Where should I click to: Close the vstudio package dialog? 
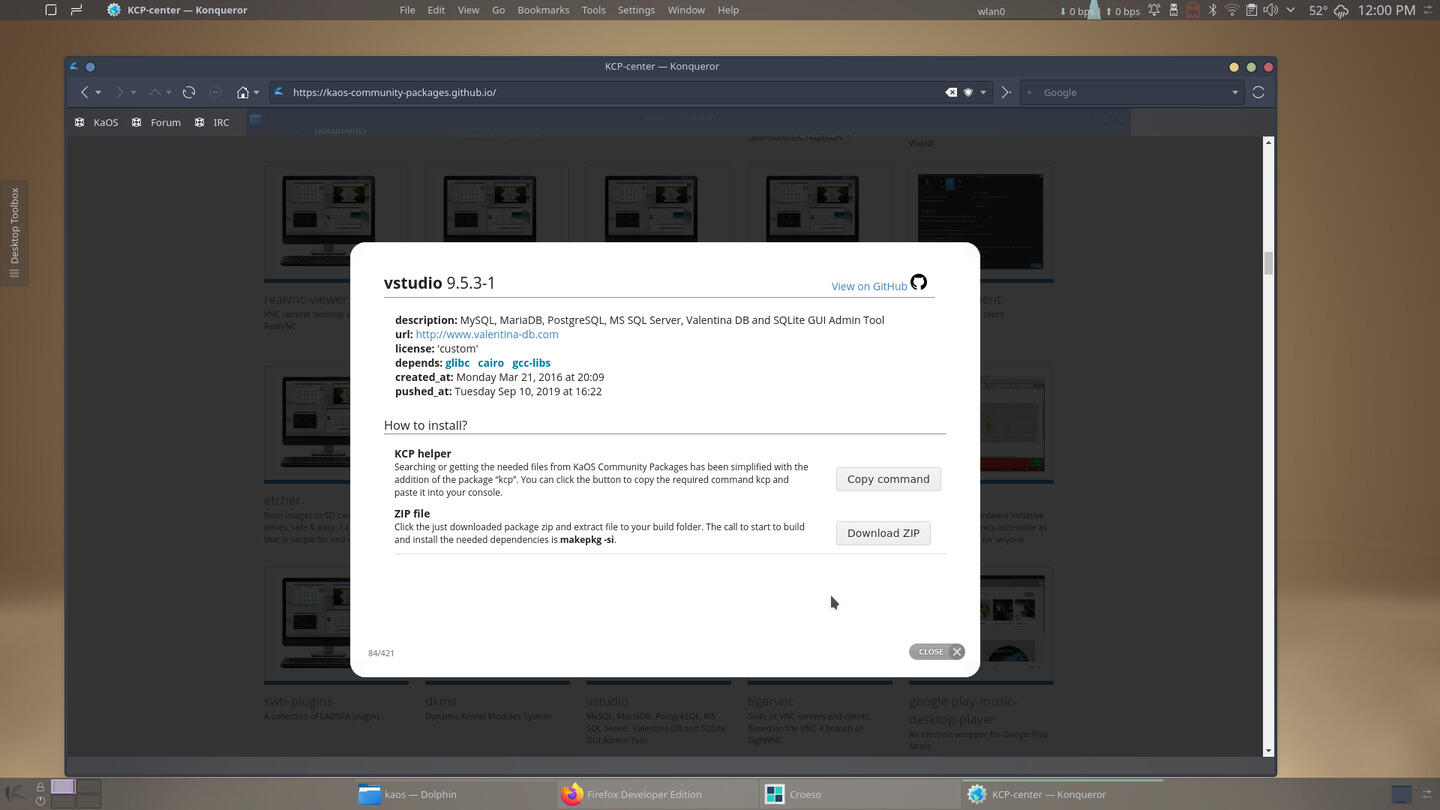tap(936, 652)
